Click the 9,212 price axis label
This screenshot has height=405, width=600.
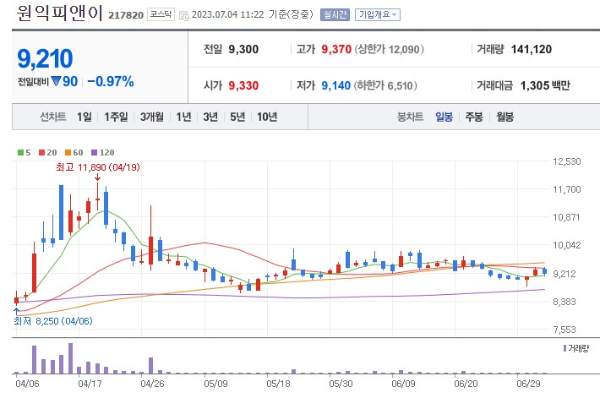tap(564, 274)
